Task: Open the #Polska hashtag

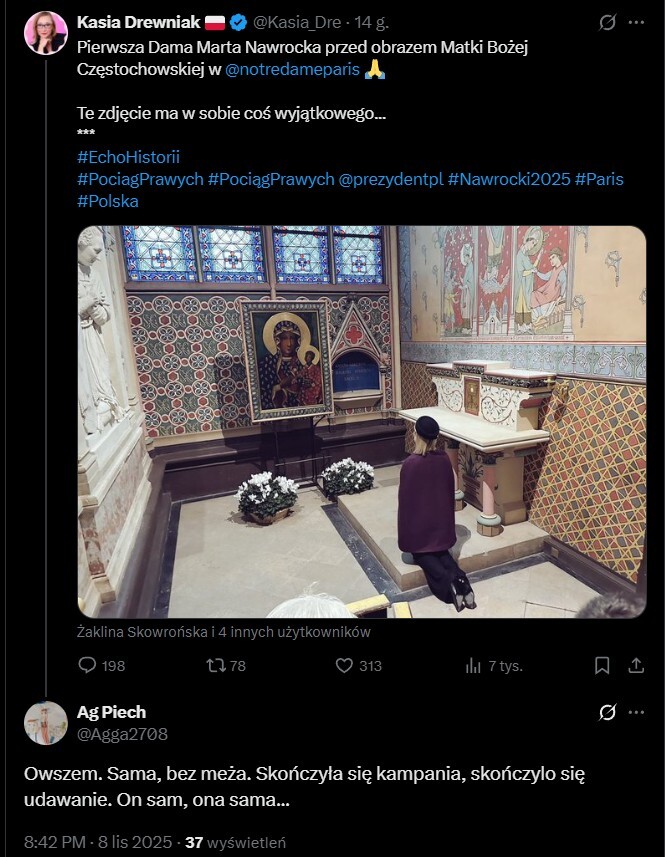Action: pyautogui.click(x=108, y=201)
